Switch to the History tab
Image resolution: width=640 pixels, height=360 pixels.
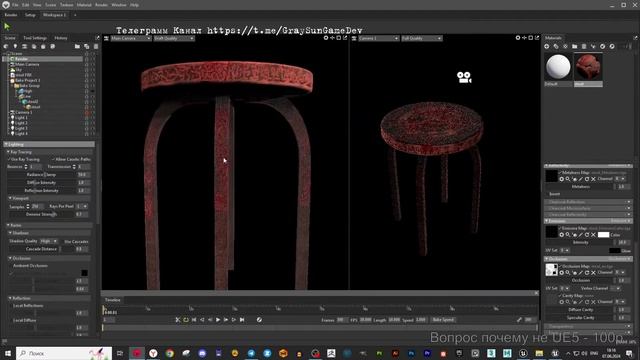click(61, 38)
